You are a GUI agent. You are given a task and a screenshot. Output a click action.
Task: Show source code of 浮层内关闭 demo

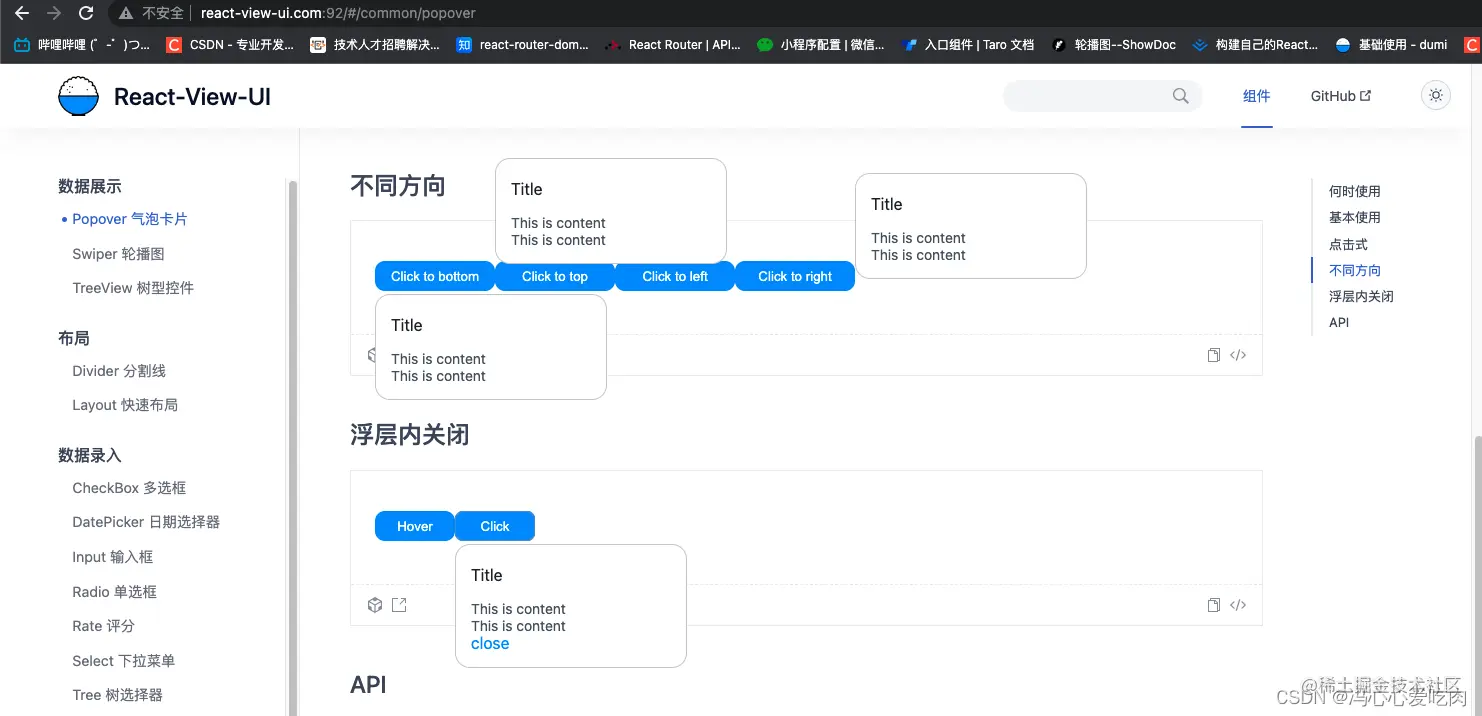coord(1238,605)
